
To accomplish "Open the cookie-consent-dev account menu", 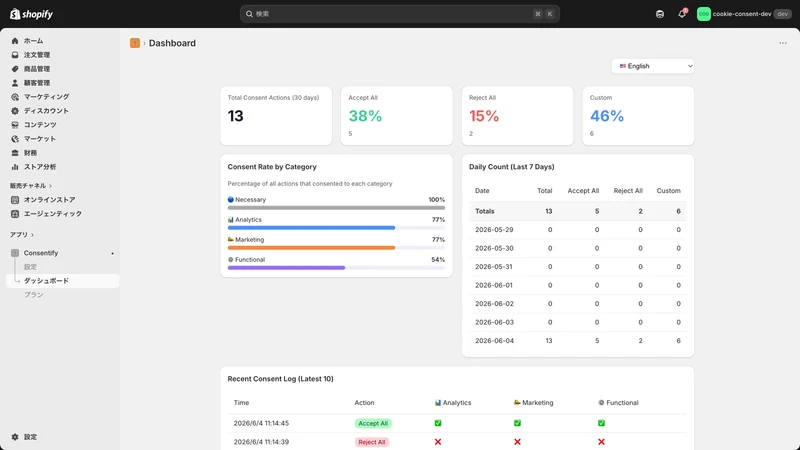I will pos(744,14).
